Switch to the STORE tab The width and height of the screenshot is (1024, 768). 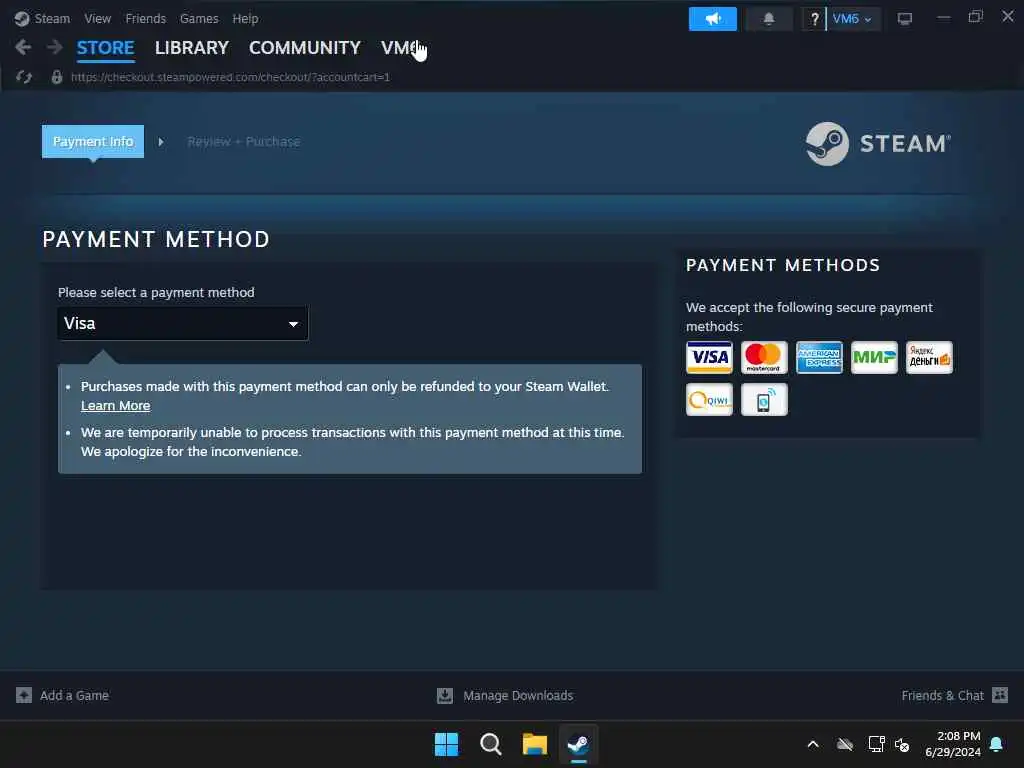pyautogui.click(x=105, y=48)
